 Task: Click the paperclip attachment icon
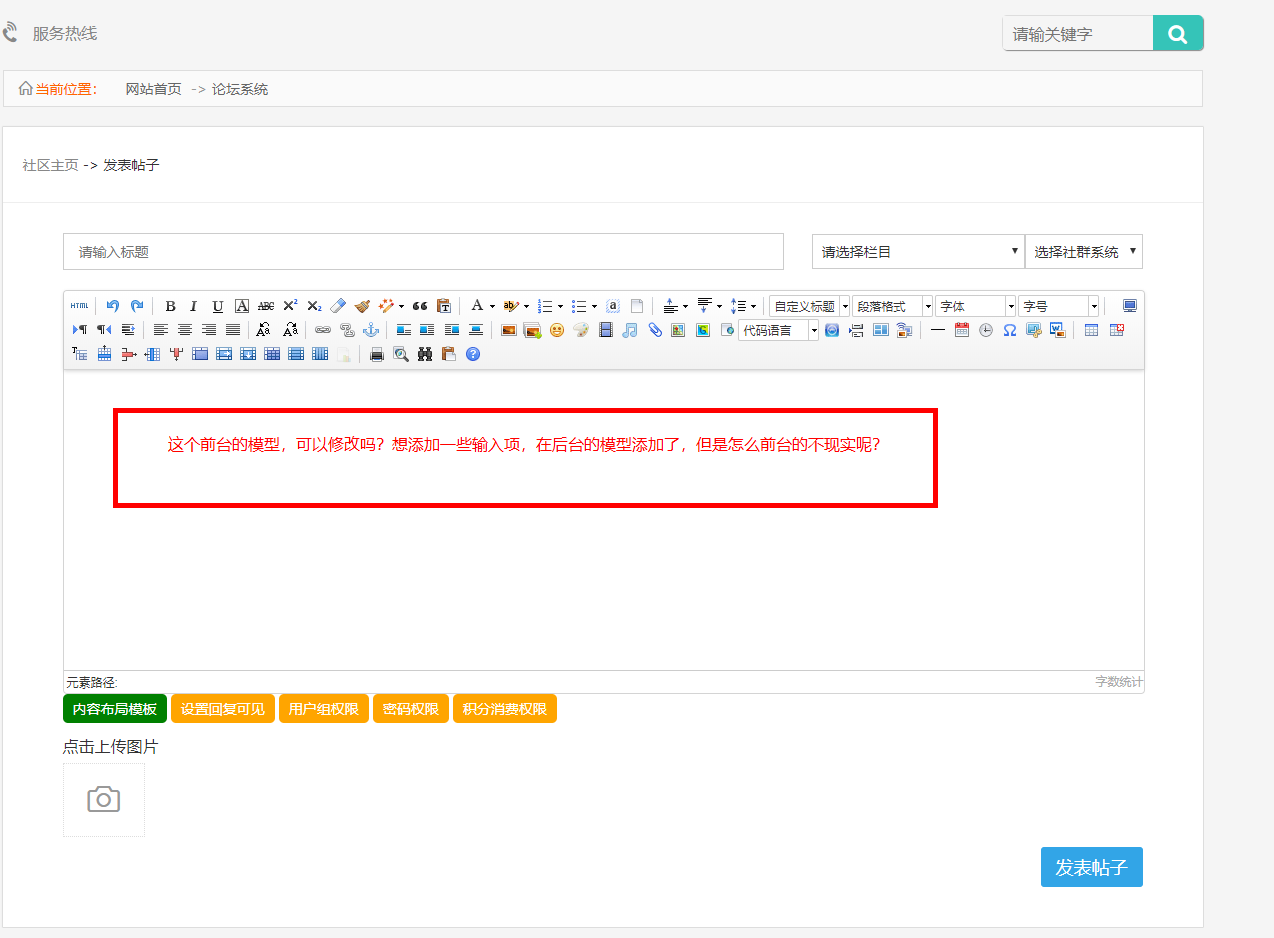click(x=655, y=330)
